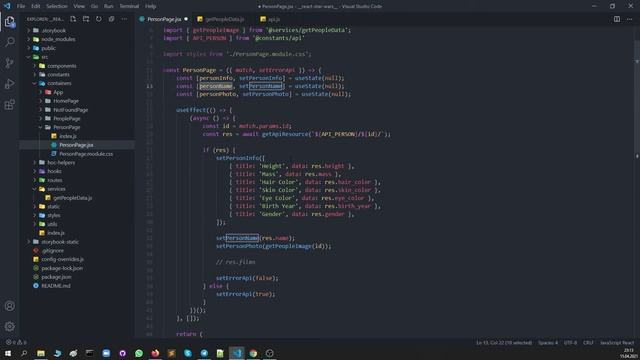Viewport: 640px width, 360px height.
Task: Open package.json in file tree
Action: (56, 277)
